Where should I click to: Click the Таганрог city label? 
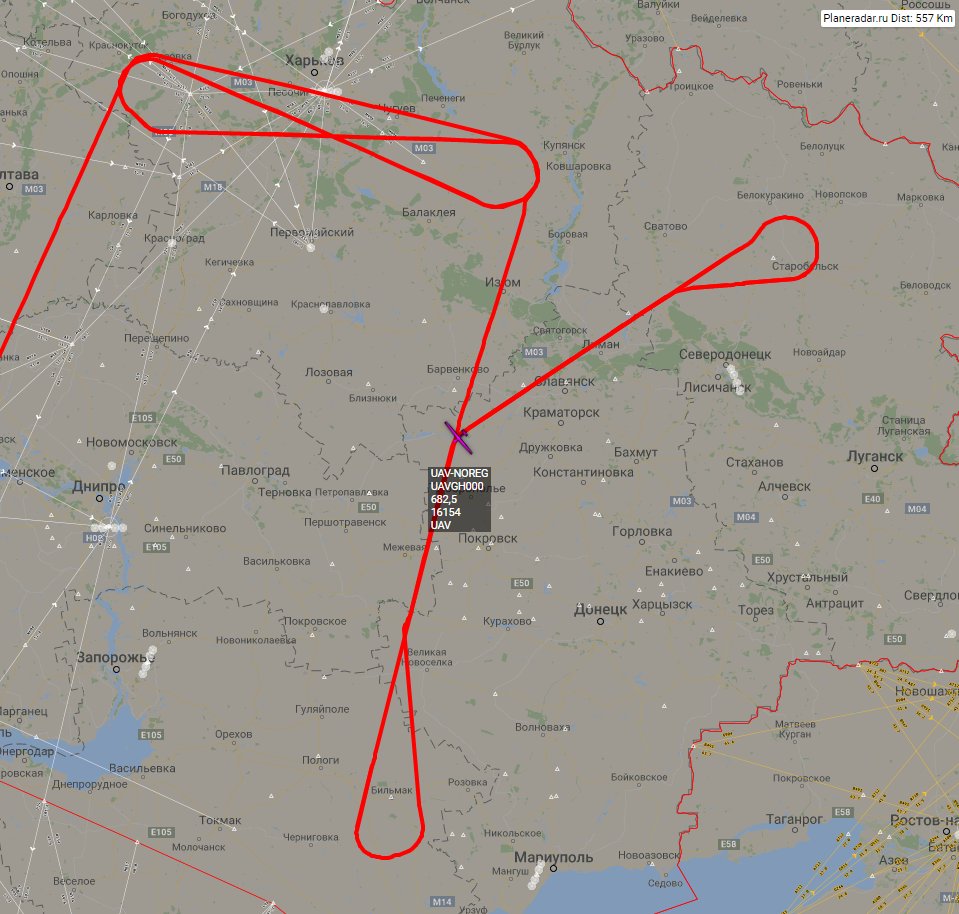794,820
